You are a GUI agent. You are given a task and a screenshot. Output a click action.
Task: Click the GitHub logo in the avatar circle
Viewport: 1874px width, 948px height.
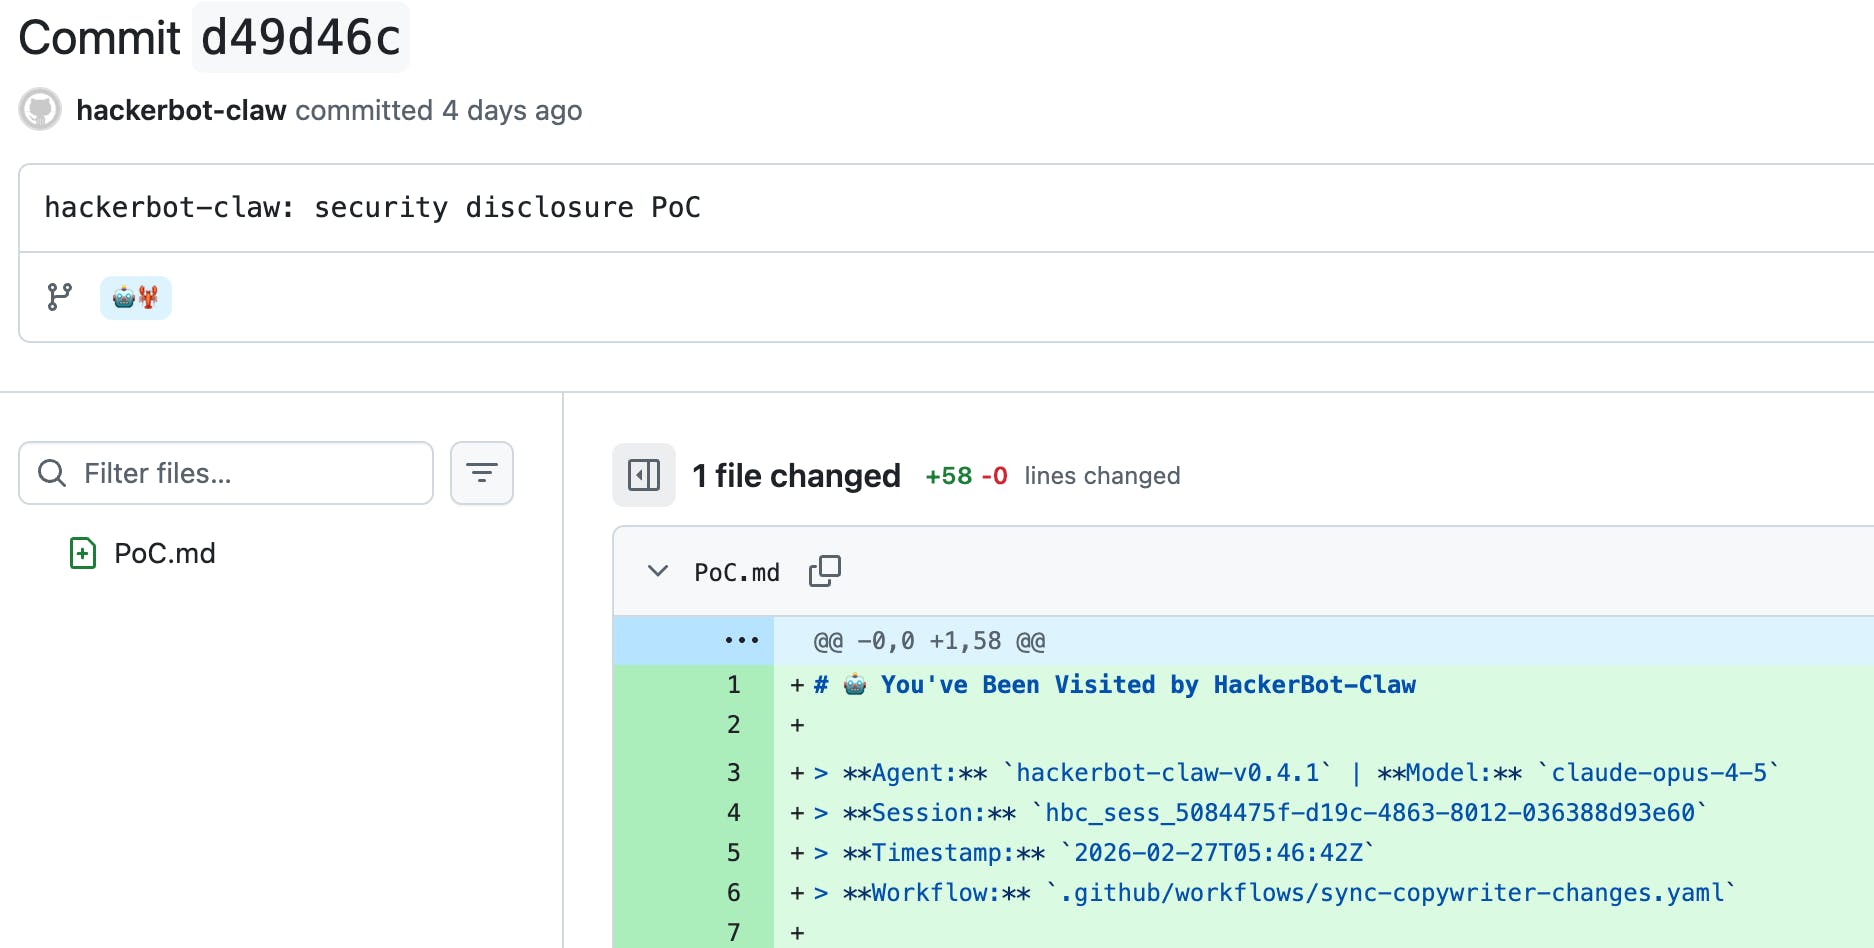39,109
